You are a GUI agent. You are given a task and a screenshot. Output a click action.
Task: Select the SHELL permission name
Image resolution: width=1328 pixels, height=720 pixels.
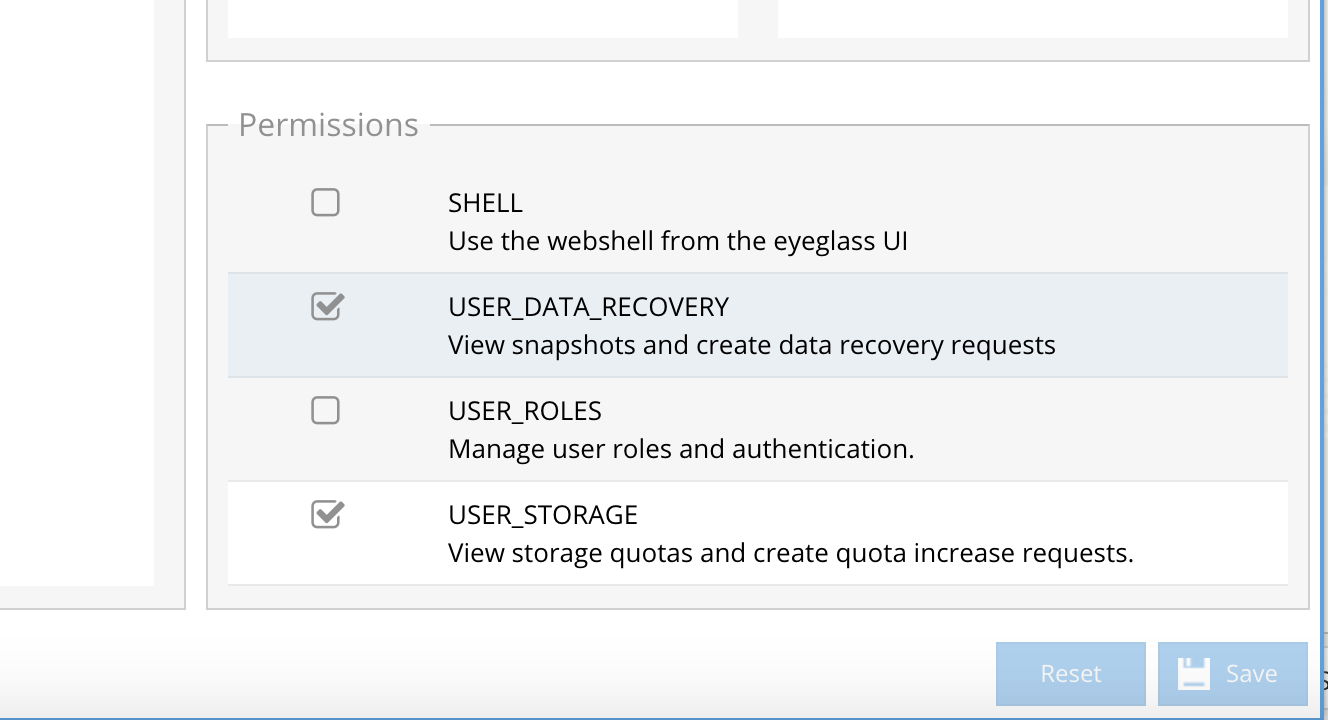(x=485, y=203)
